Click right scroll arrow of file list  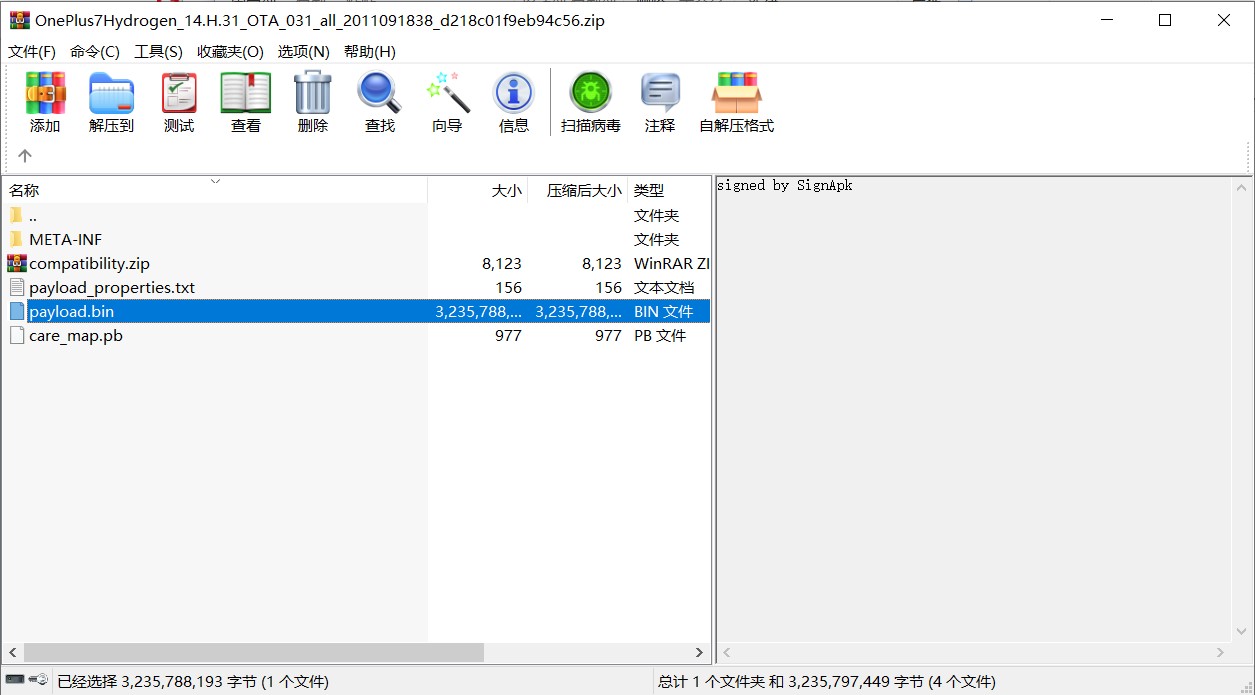pyautogui.click(x=700, y=652)
